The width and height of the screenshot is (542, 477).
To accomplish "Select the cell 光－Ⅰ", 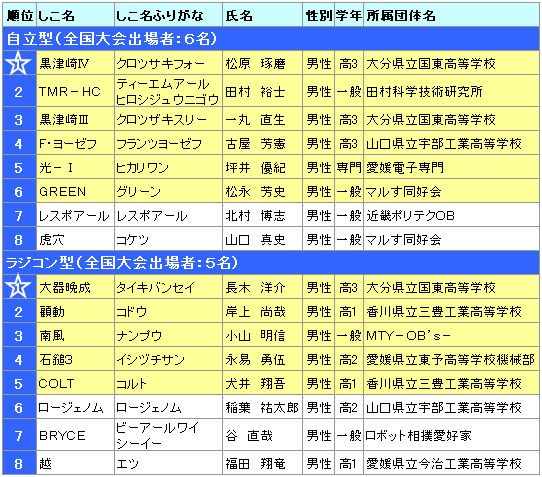I will pyautogui.click(x=75, y=167).
